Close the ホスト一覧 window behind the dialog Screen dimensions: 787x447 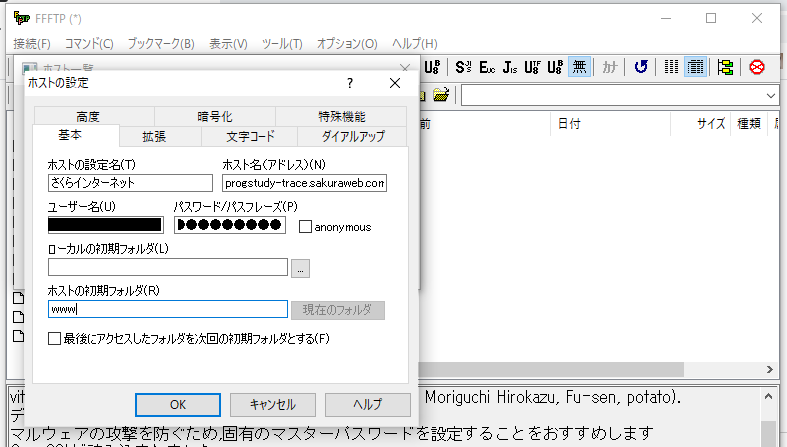coord(405,67)
